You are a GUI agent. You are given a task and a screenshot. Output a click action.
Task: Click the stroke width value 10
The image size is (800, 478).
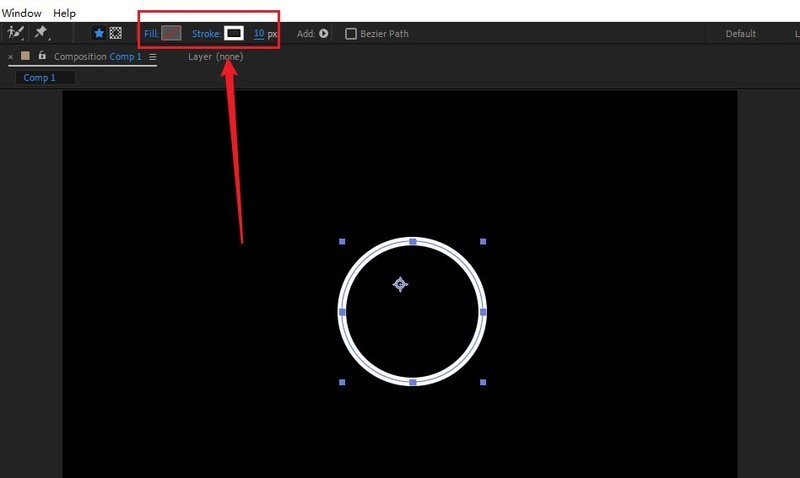(259, 33)
